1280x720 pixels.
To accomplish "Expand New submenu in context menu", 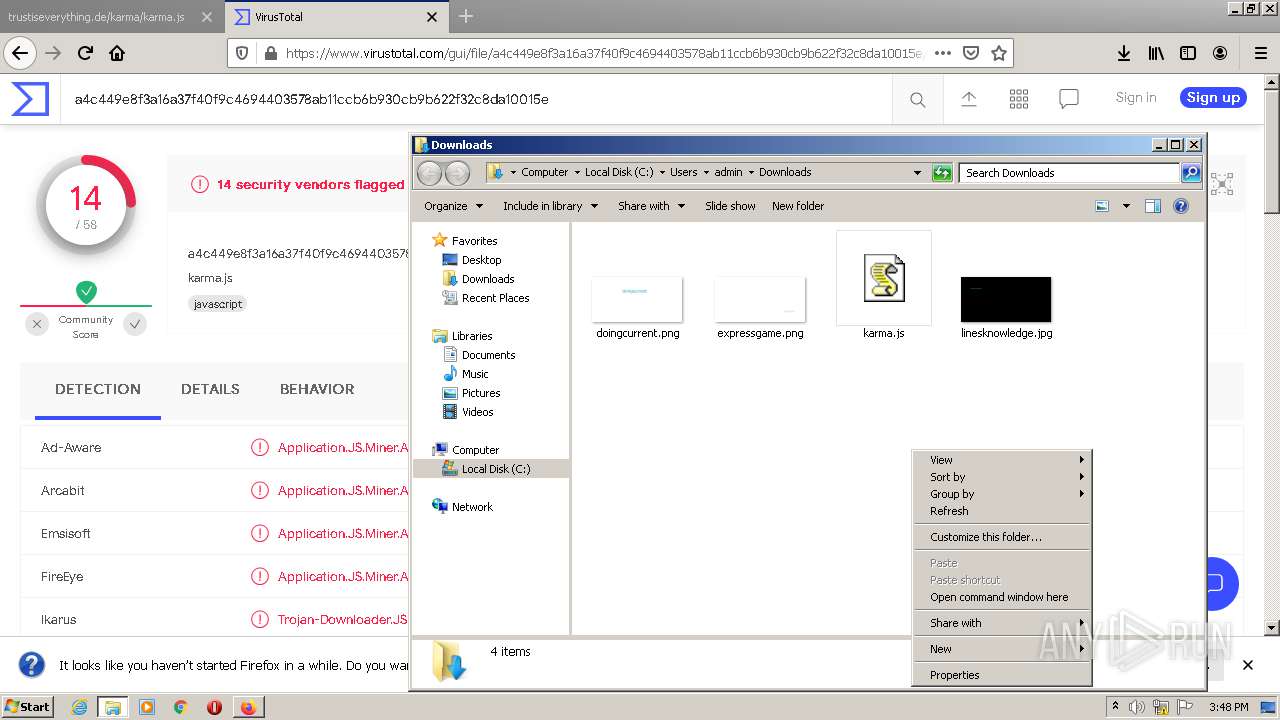I will point(1001,649).
